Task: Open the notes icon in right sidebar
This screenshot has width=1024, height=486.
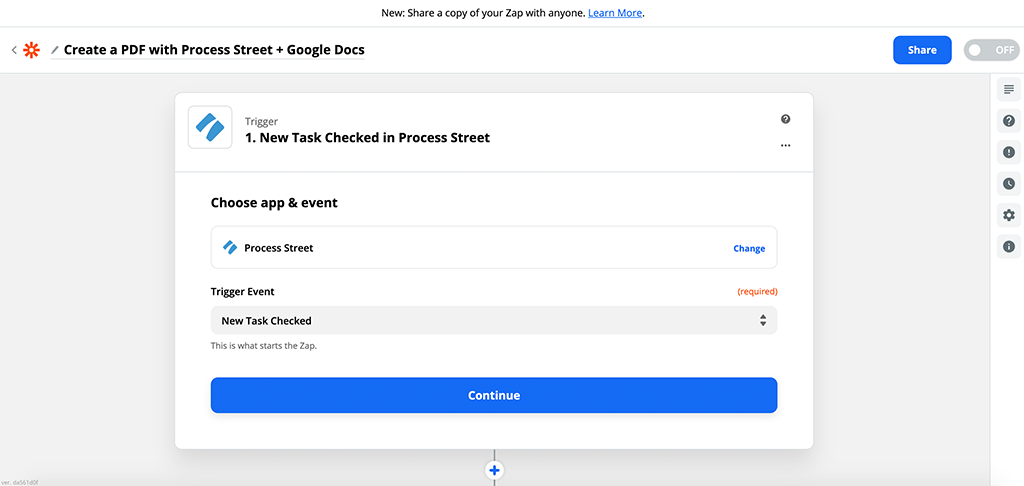Action: (x=1008, y=90)
